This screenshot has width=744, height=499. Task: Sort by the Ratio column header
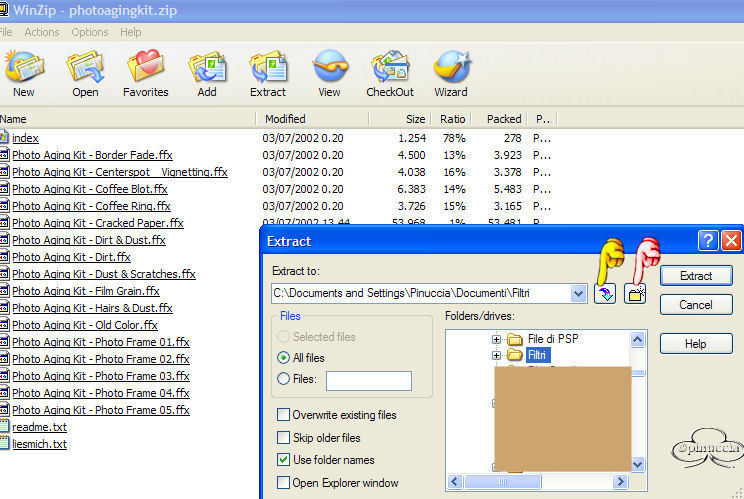click(x=451, y=119)
